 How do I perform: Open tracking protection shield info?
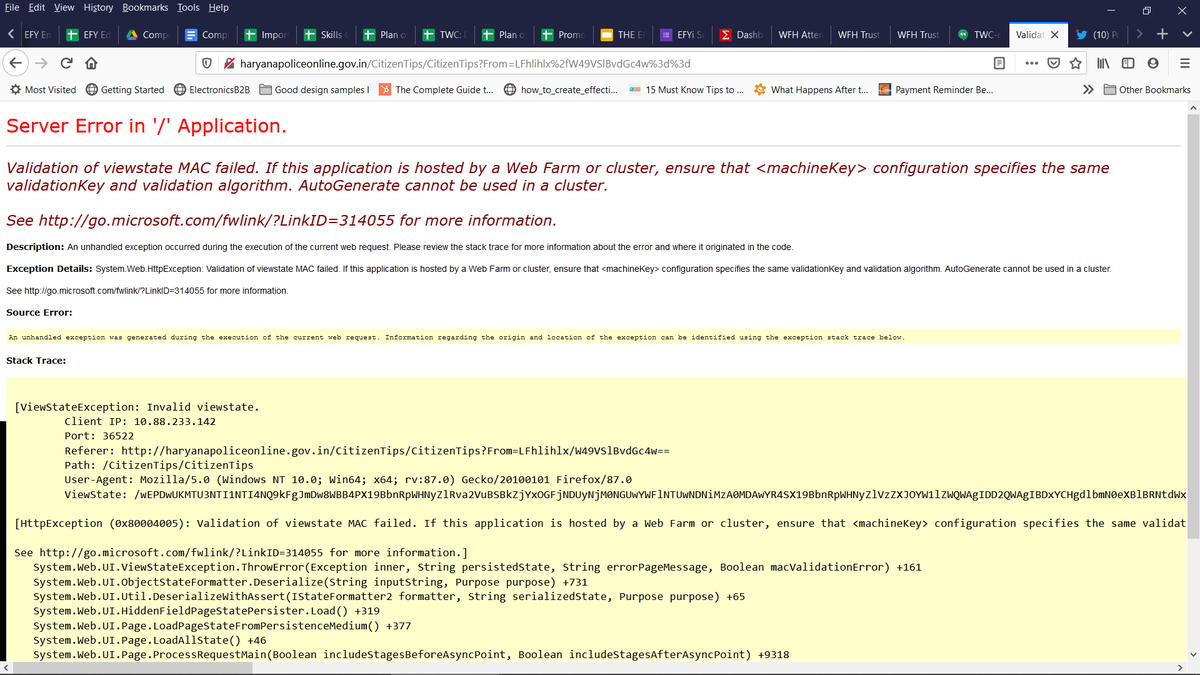tap(206, 63)
